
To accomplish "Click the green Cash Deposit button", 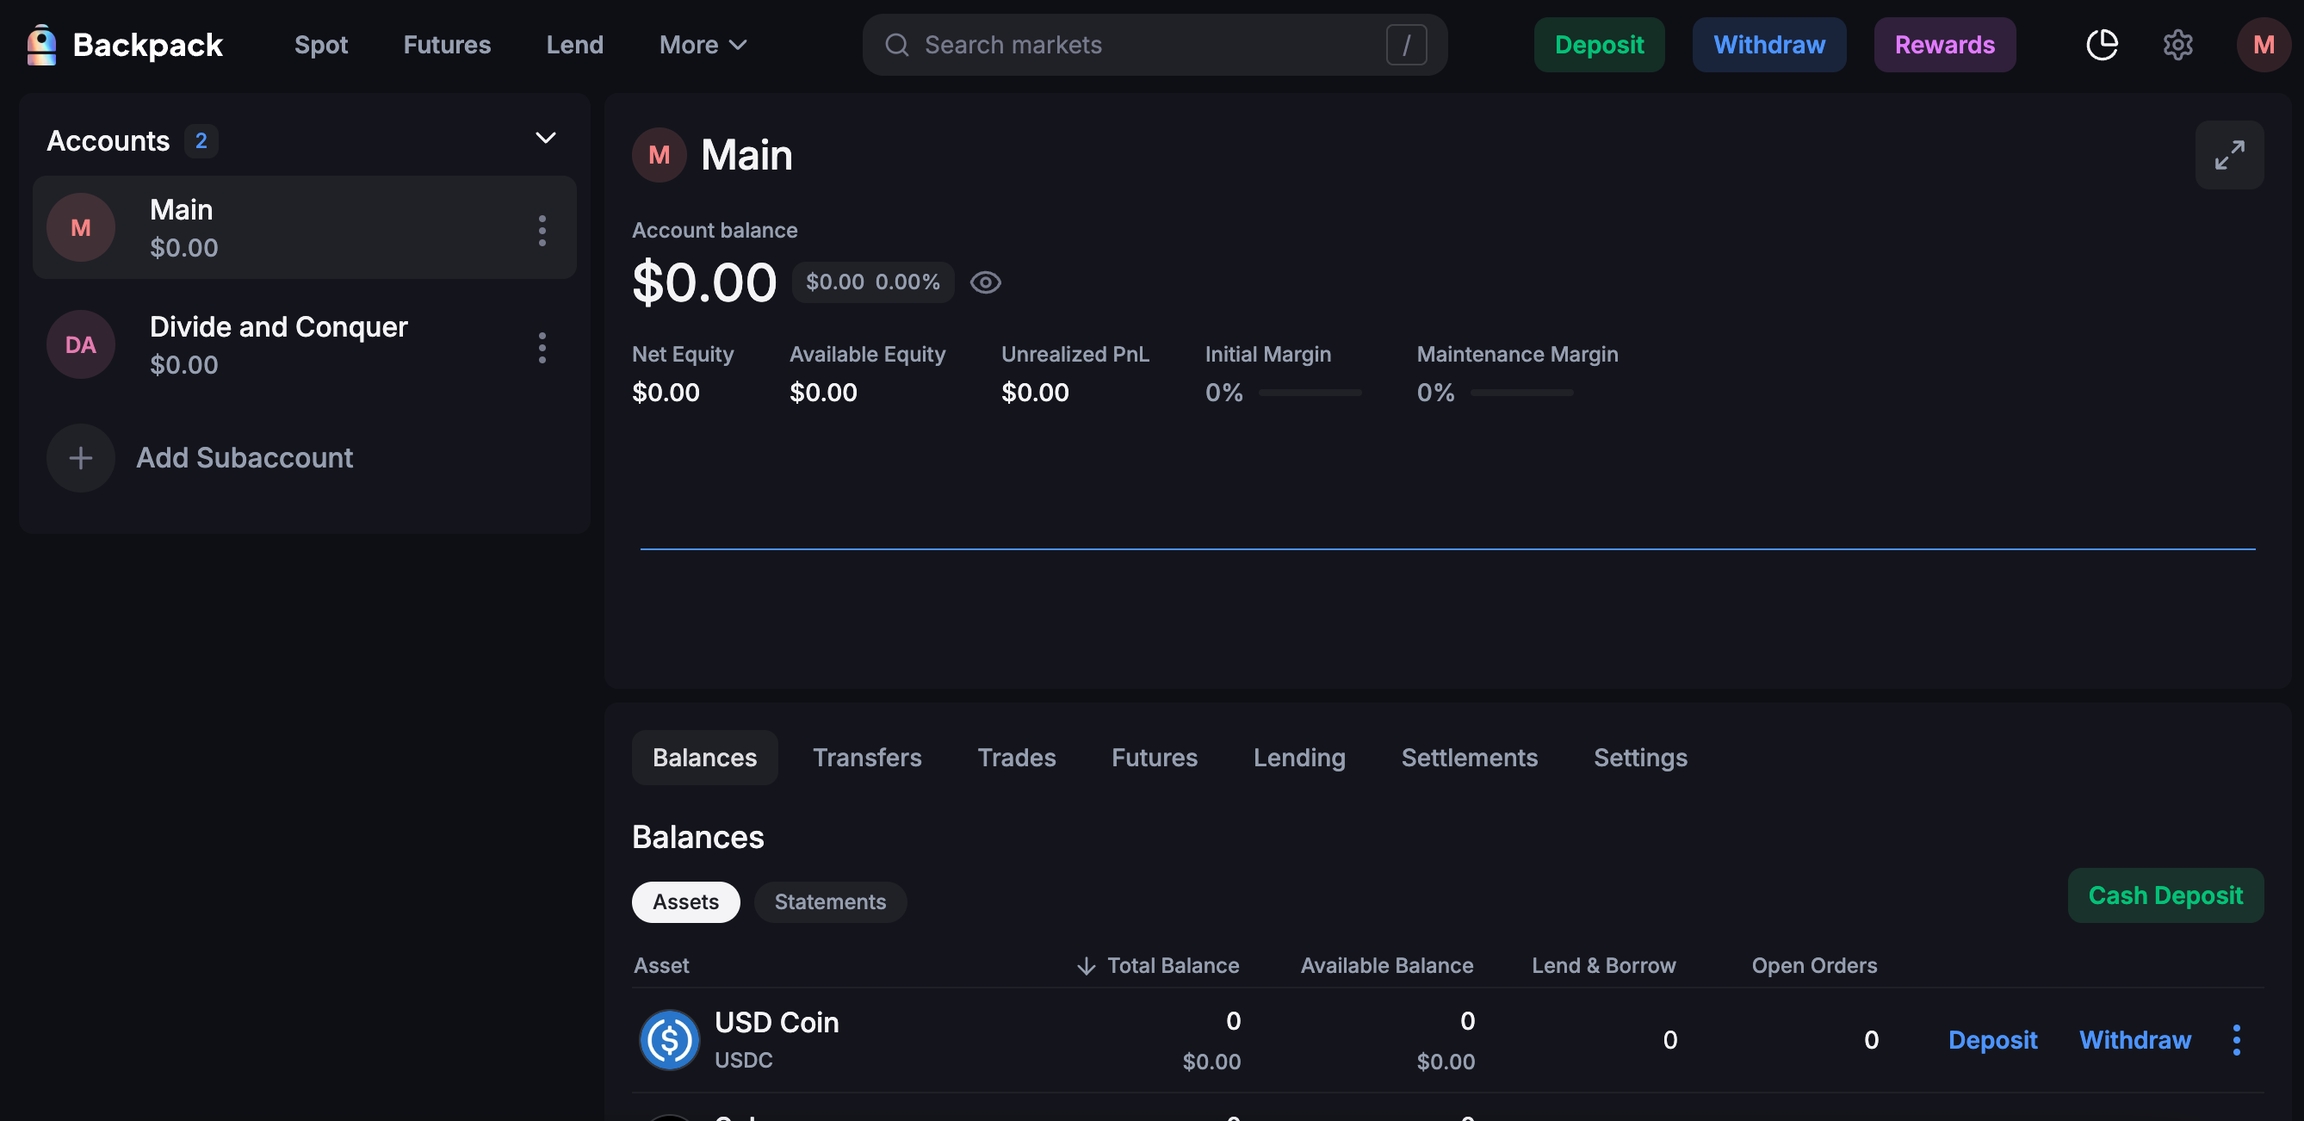I will click(2165, 896).
